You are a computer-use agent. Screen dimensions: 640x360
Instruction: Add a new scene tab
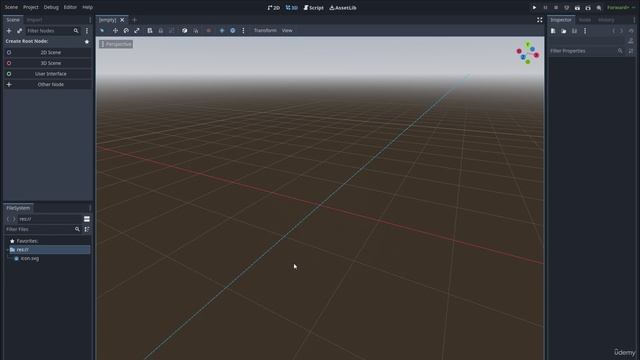tap(134, 20)
